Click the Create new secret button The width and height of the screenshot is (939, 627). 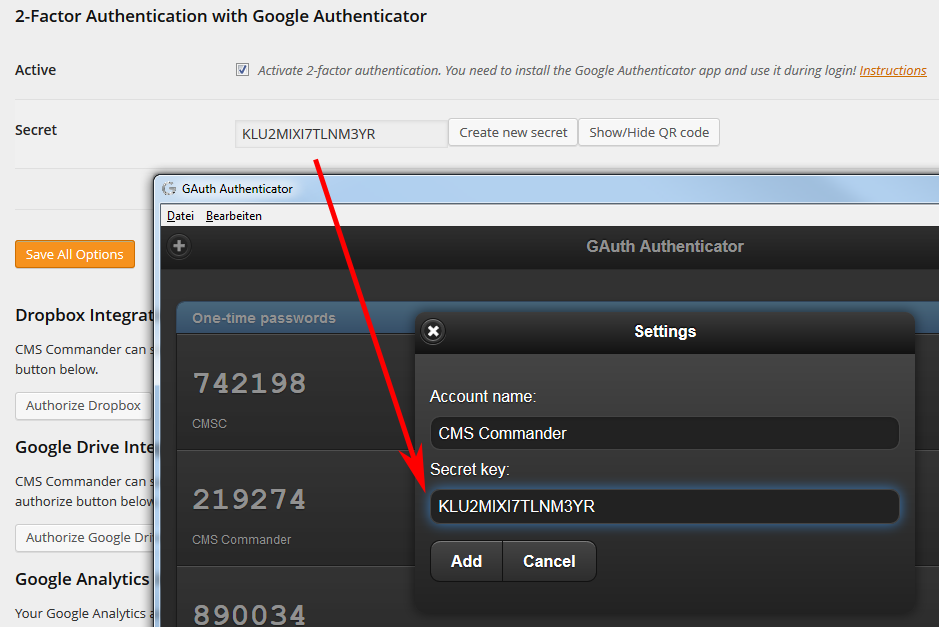(x=513, y=132)
